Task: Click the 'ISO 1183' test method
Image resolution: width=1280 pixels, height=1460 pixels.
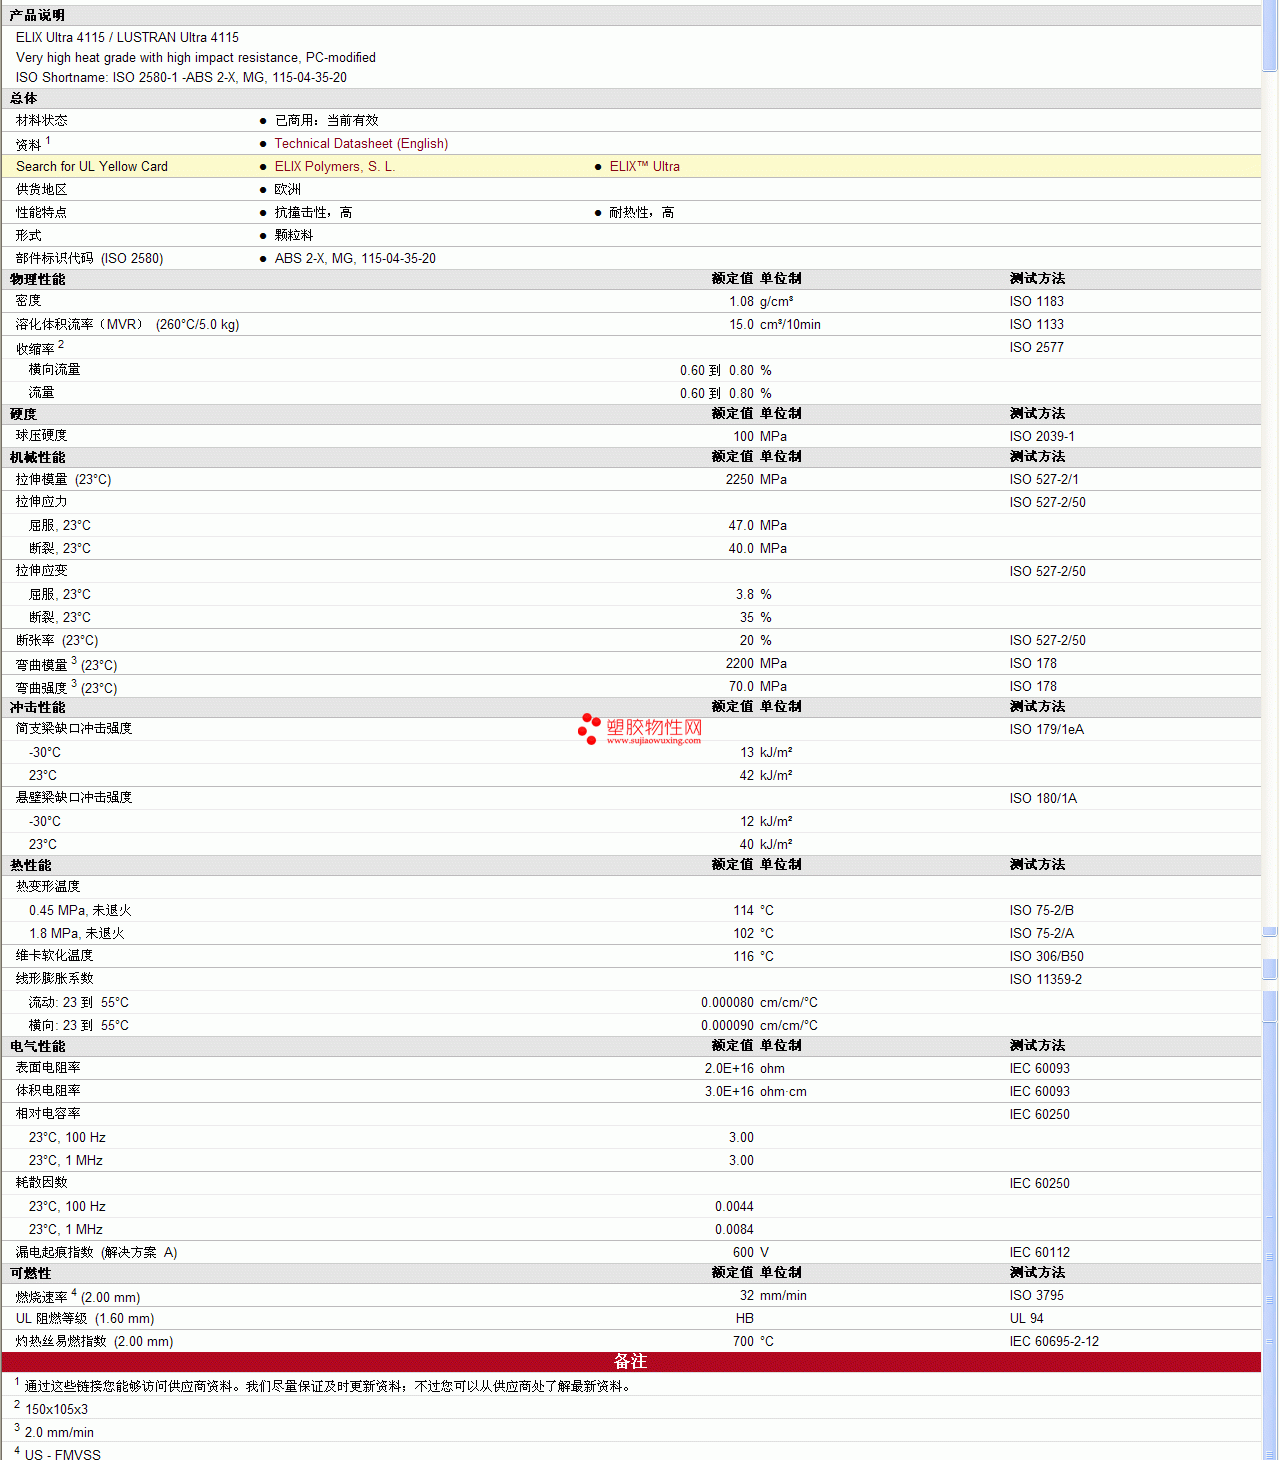Action: 1037,302
